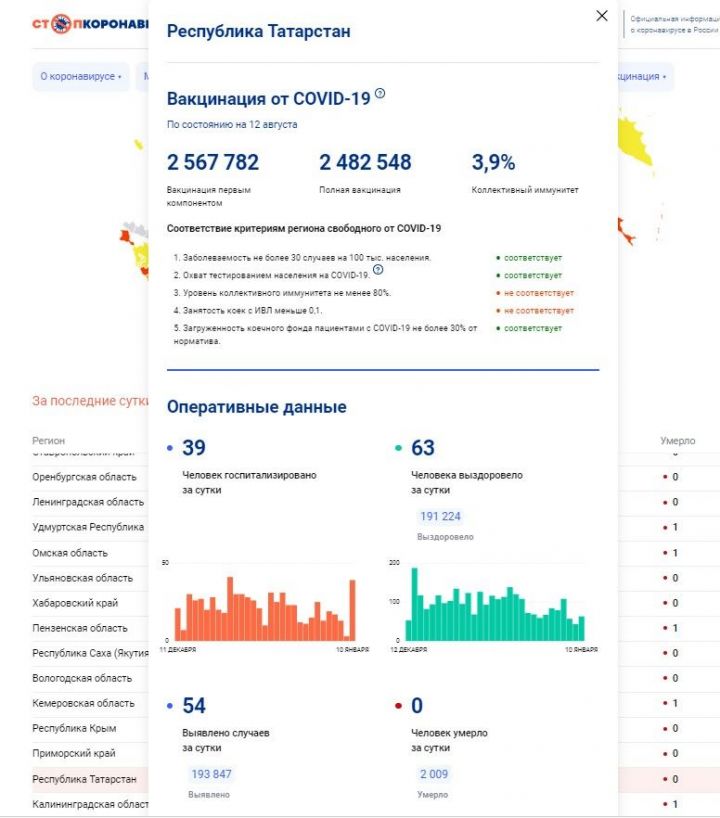Screen dimensions: 720x818
Task: Open the О коронавирусе menu
Action: [81, 76]
